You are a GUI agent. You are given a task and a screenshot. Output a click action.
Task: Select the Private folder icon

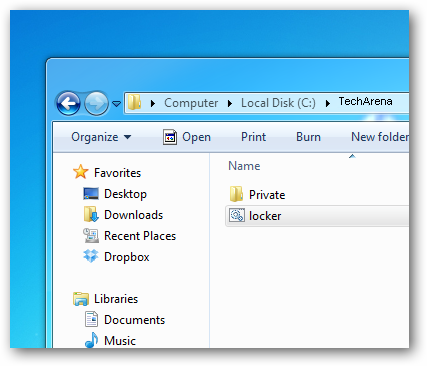pyautogui.click(x=236, y=194)
